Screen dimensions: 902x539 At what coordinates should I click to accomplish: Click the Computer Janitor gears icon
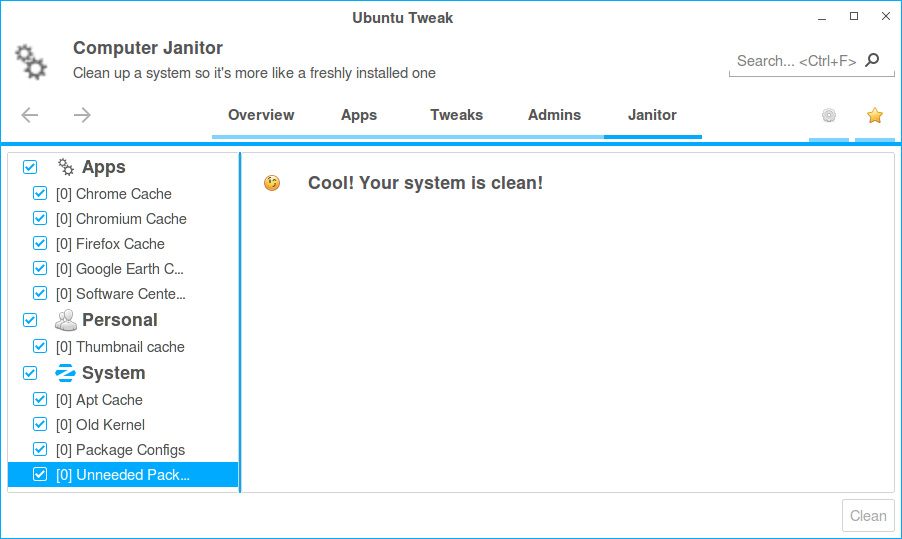point(31,62)
